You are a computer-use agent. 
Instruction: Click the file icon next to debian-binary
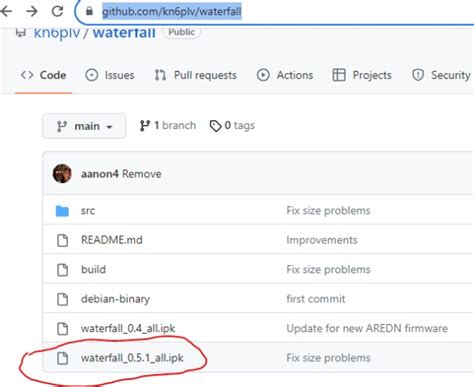click(x=62, y=299)
